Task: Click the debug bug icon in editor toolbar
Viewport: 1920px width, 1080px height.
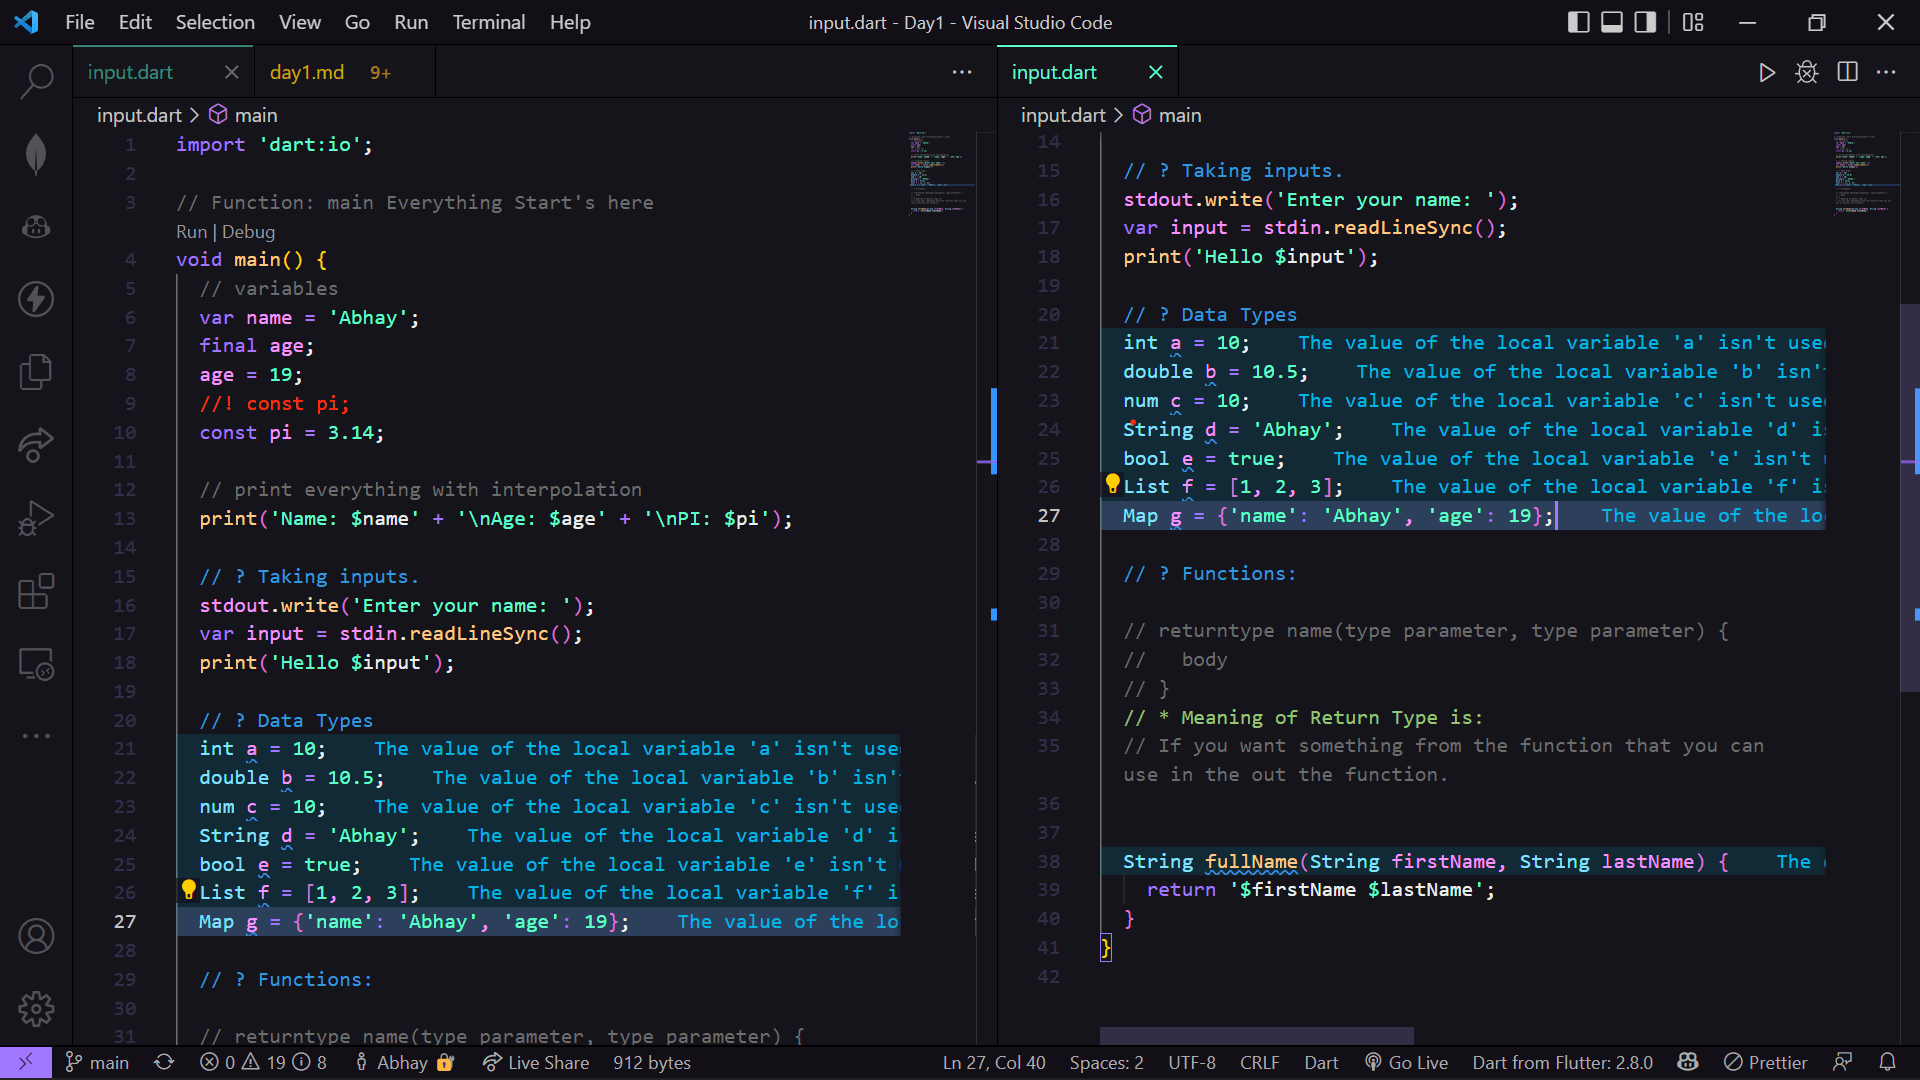Action: click(x=1807, y=72)
